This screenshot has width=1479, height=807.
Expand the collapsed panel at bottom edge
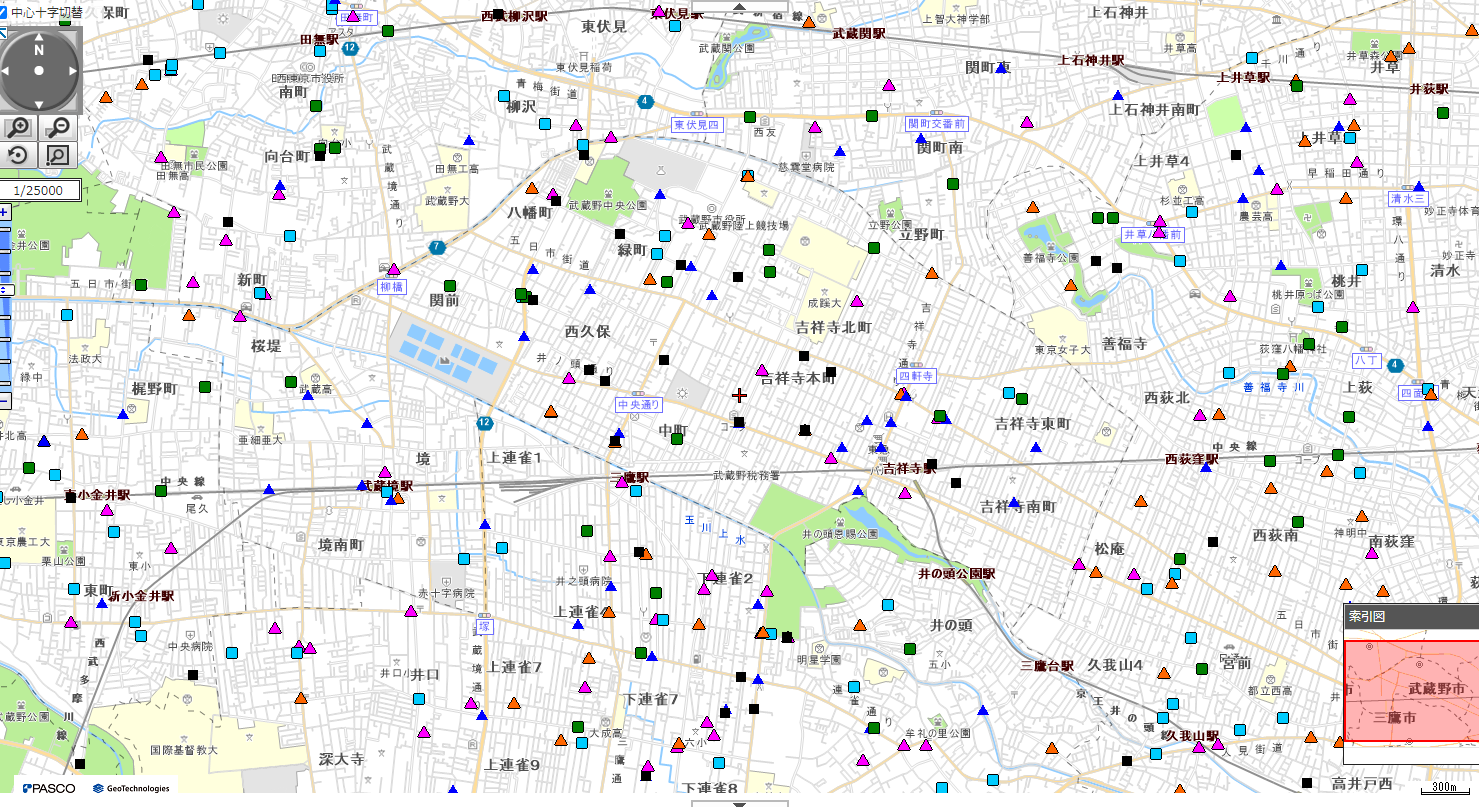tap(740, 803)
